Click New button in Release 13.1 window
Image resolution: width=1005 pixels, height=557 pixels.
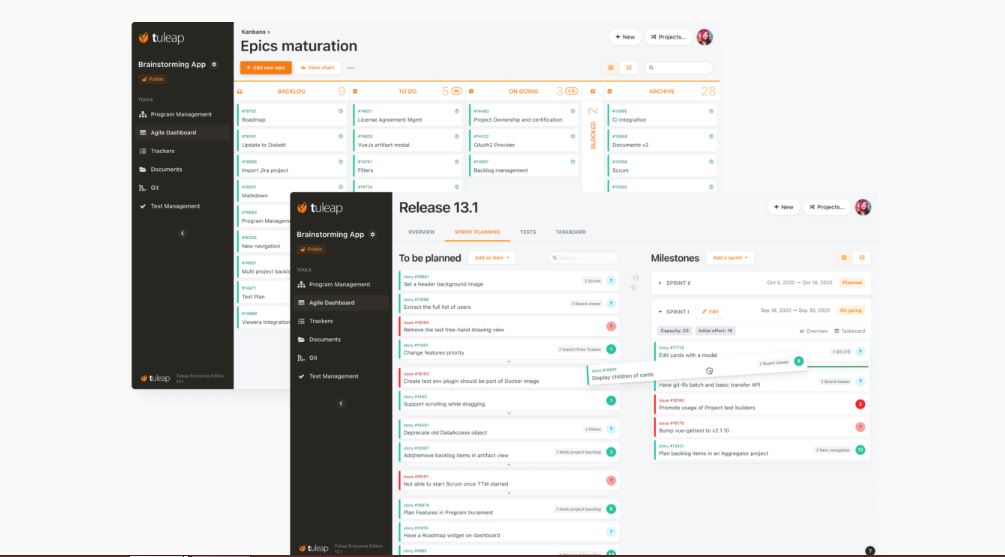[x=783, y=207]
